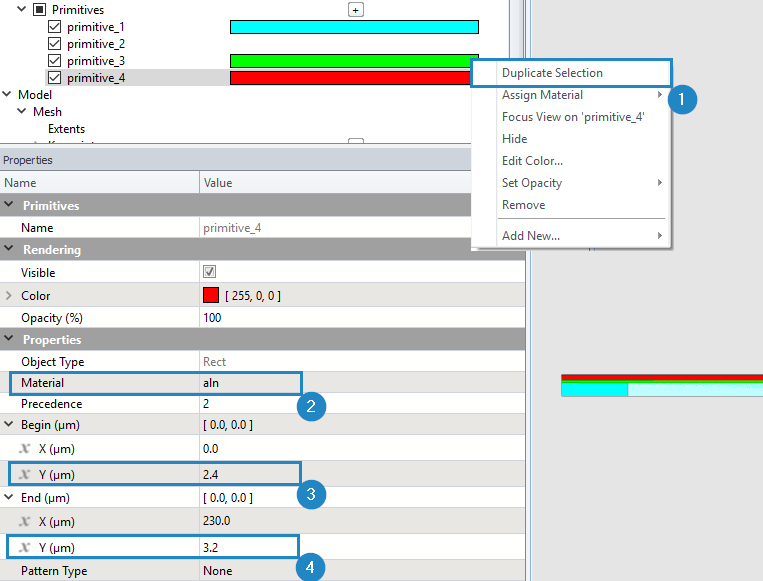Viewport: 763px width, 581px height.
Task: Uncheck the primitive_2 checkbox
Action: 54,44
